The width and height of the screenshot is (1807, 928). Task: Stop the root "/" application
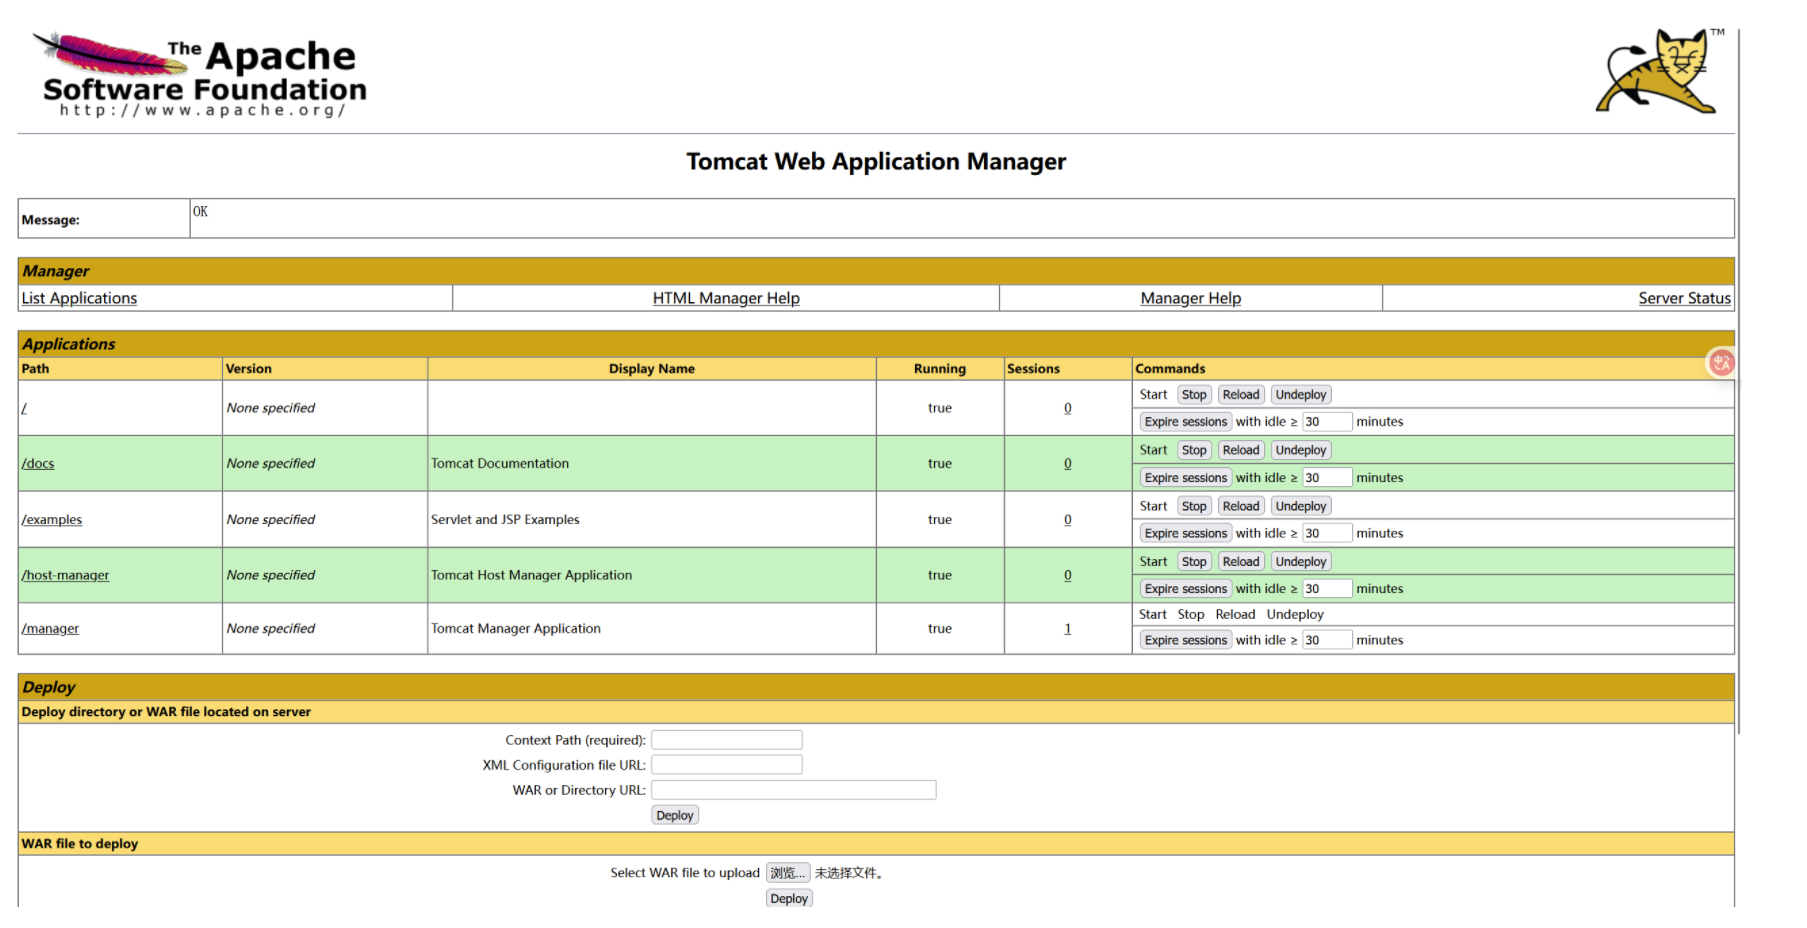click(1194, 395)
